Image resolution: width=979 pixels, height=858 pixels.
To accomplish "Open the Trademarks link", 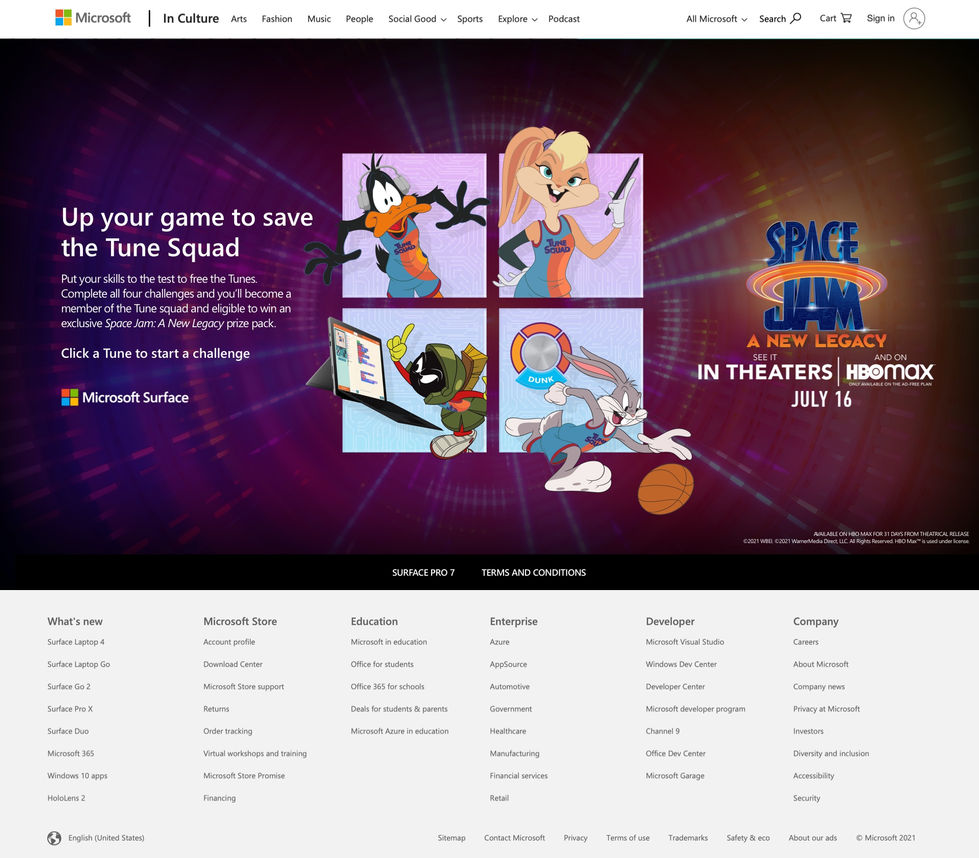I will (x=688, y=838).
